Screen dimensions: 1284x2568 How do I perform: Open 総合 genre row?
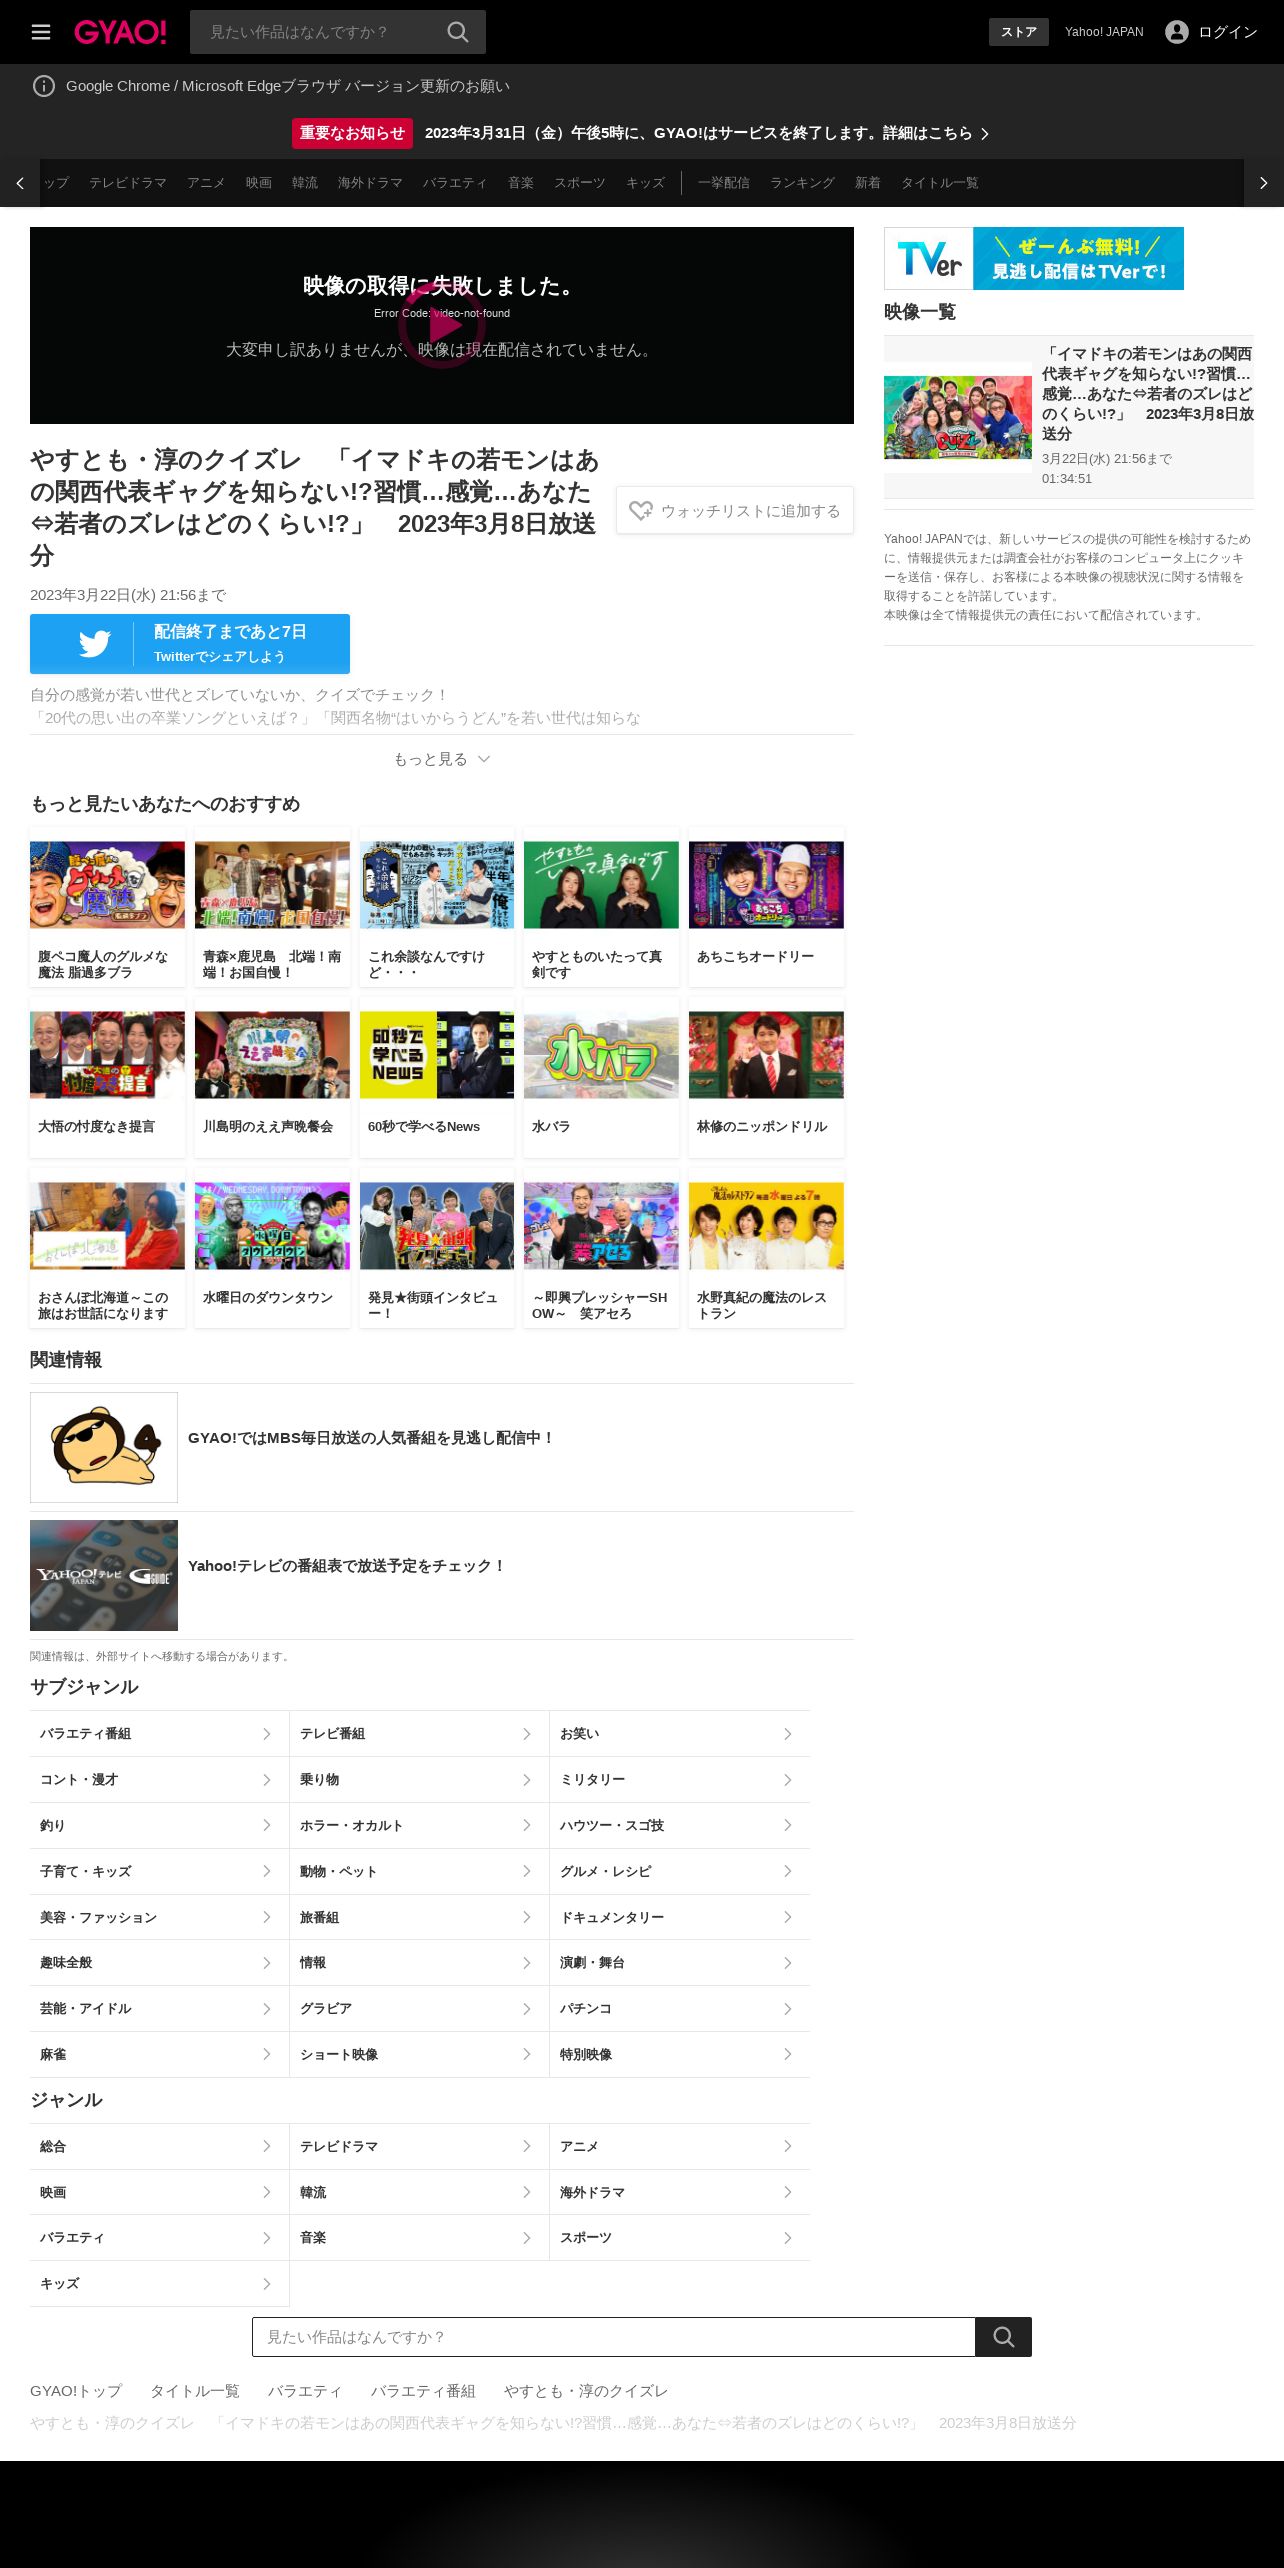159,2146
